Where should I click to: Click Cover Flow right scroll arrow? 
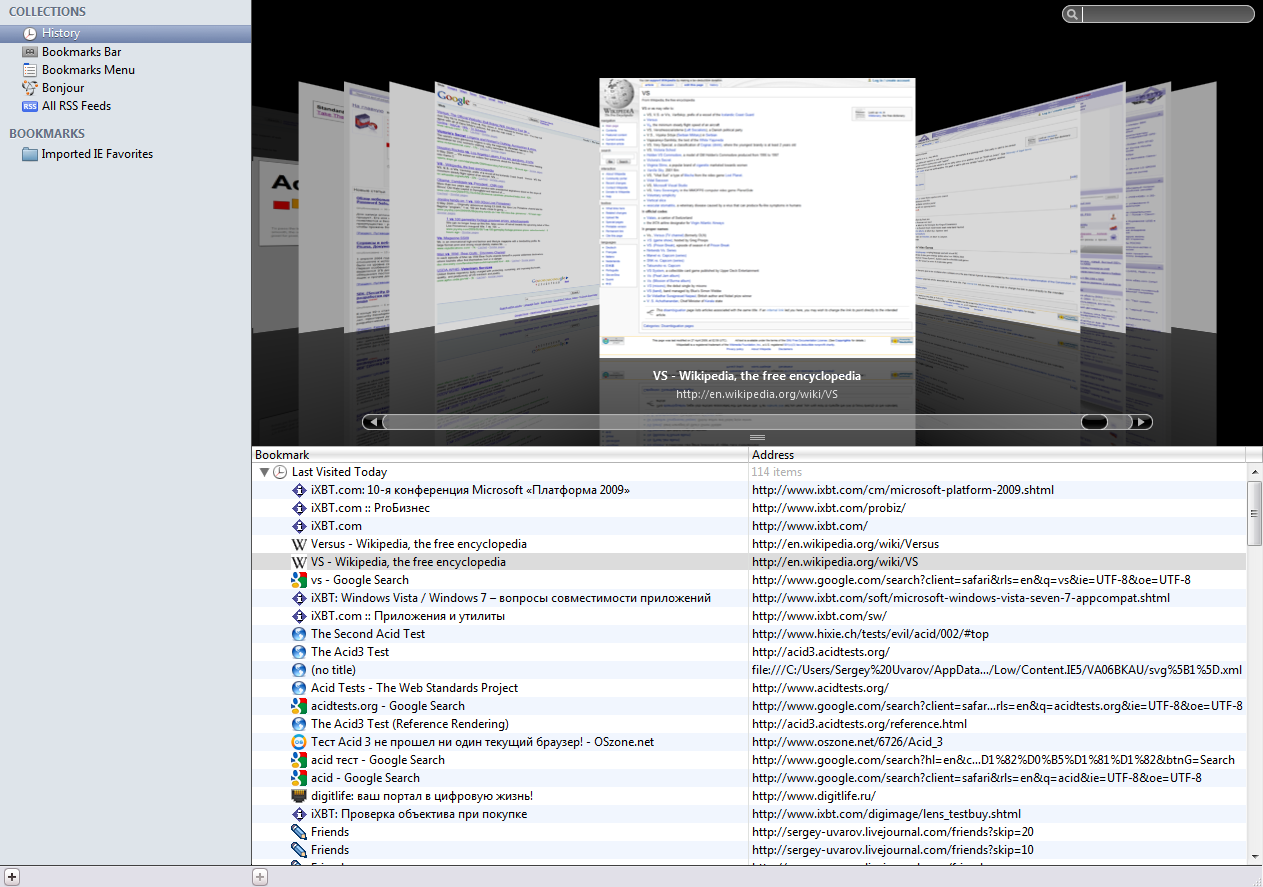point(1142,422)
